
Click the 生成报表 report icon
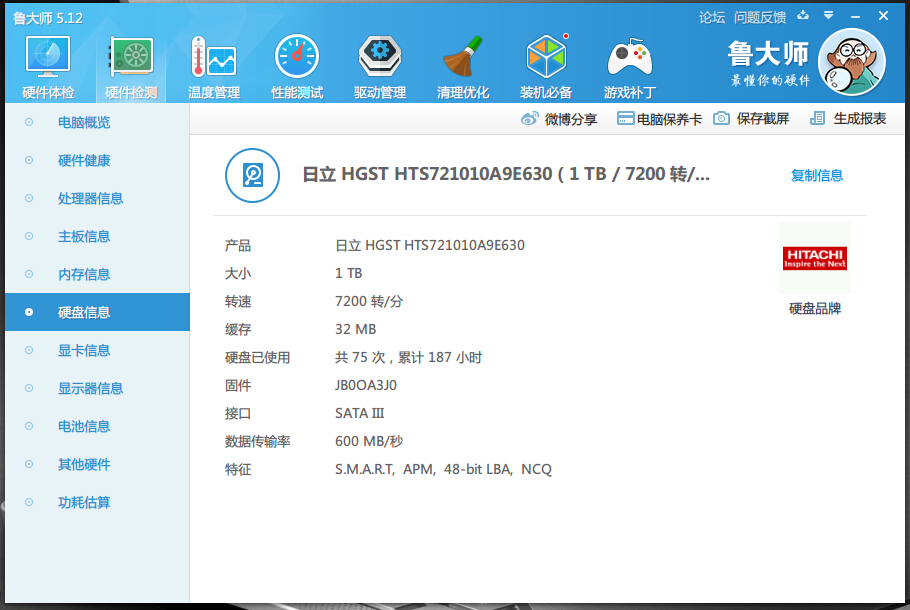pyautogui.click(x=817, y=118)
